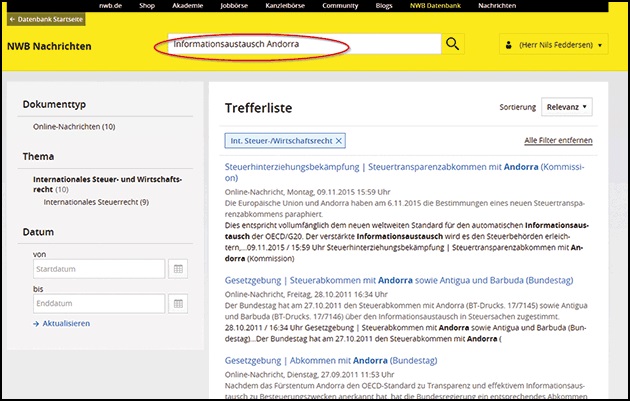Go back to Datenbank Startseite

pos(46,19)
